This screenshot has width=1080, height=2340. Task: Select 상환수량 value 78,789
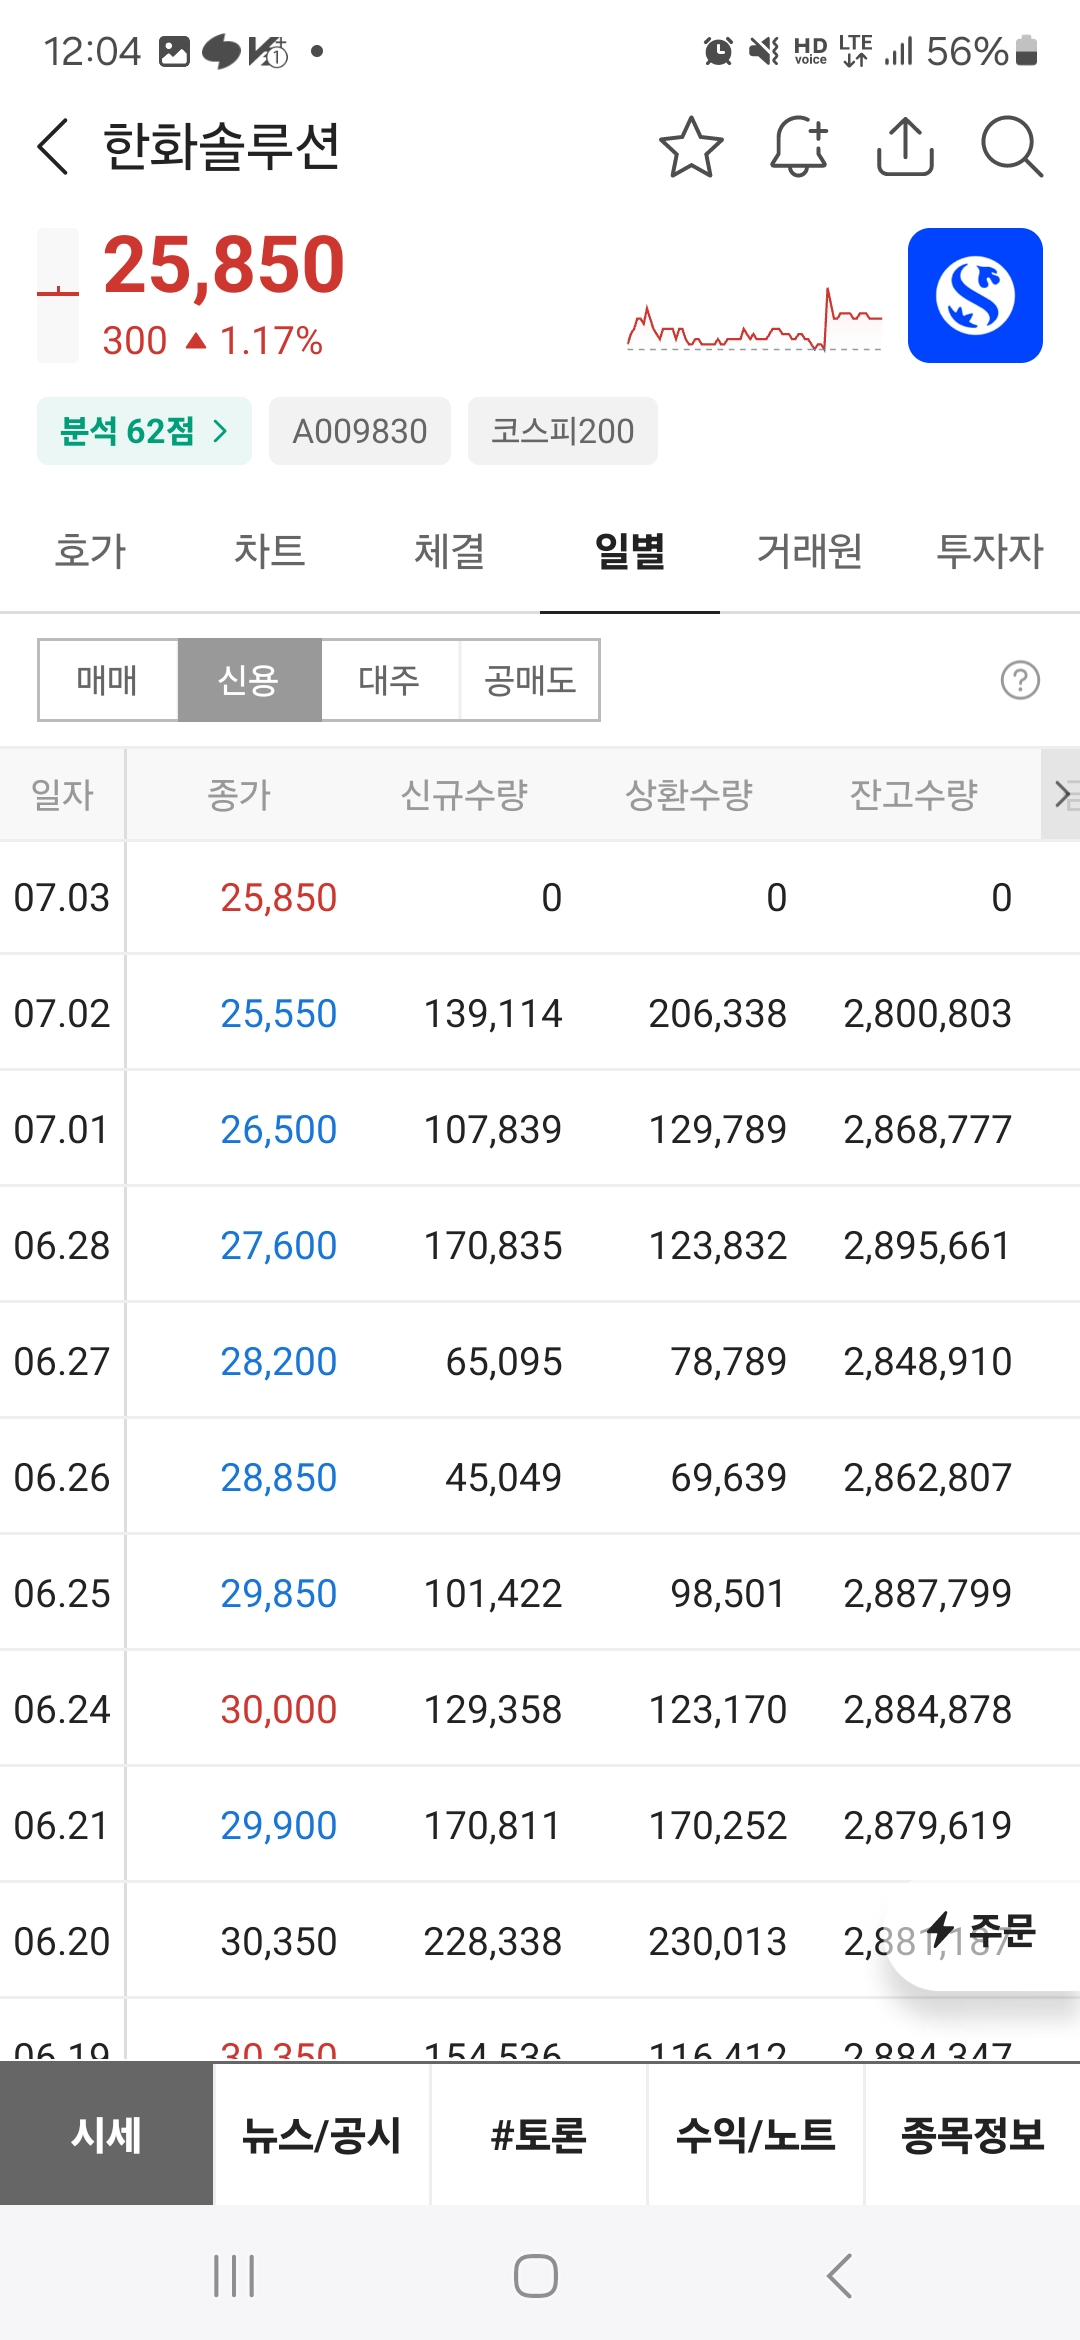point(729,1362)
